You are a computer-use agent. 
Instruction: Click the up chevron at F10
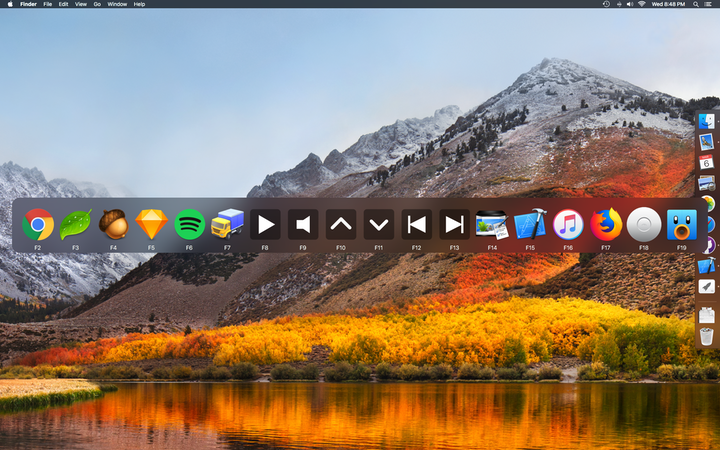click(x=341, y=224)
